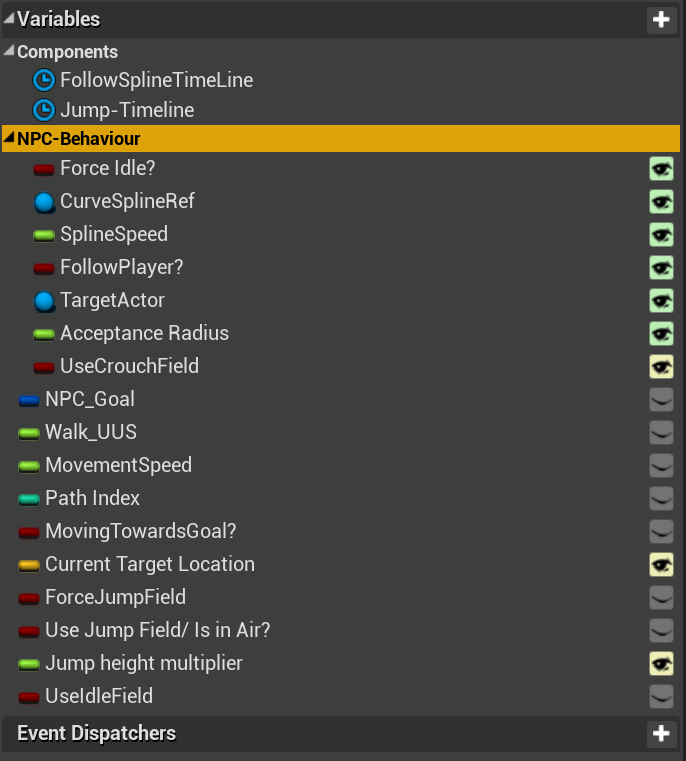The image size is (686, 761).
Task: Collapse the Components category arrow
Action: click(x=9, y=50)
